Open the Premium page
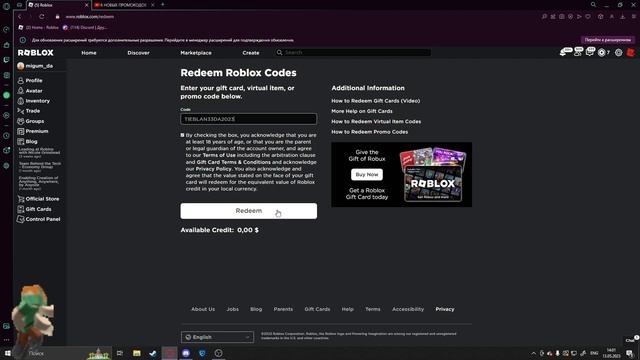The width and height of the screenshot is (640, 360). 33,131
